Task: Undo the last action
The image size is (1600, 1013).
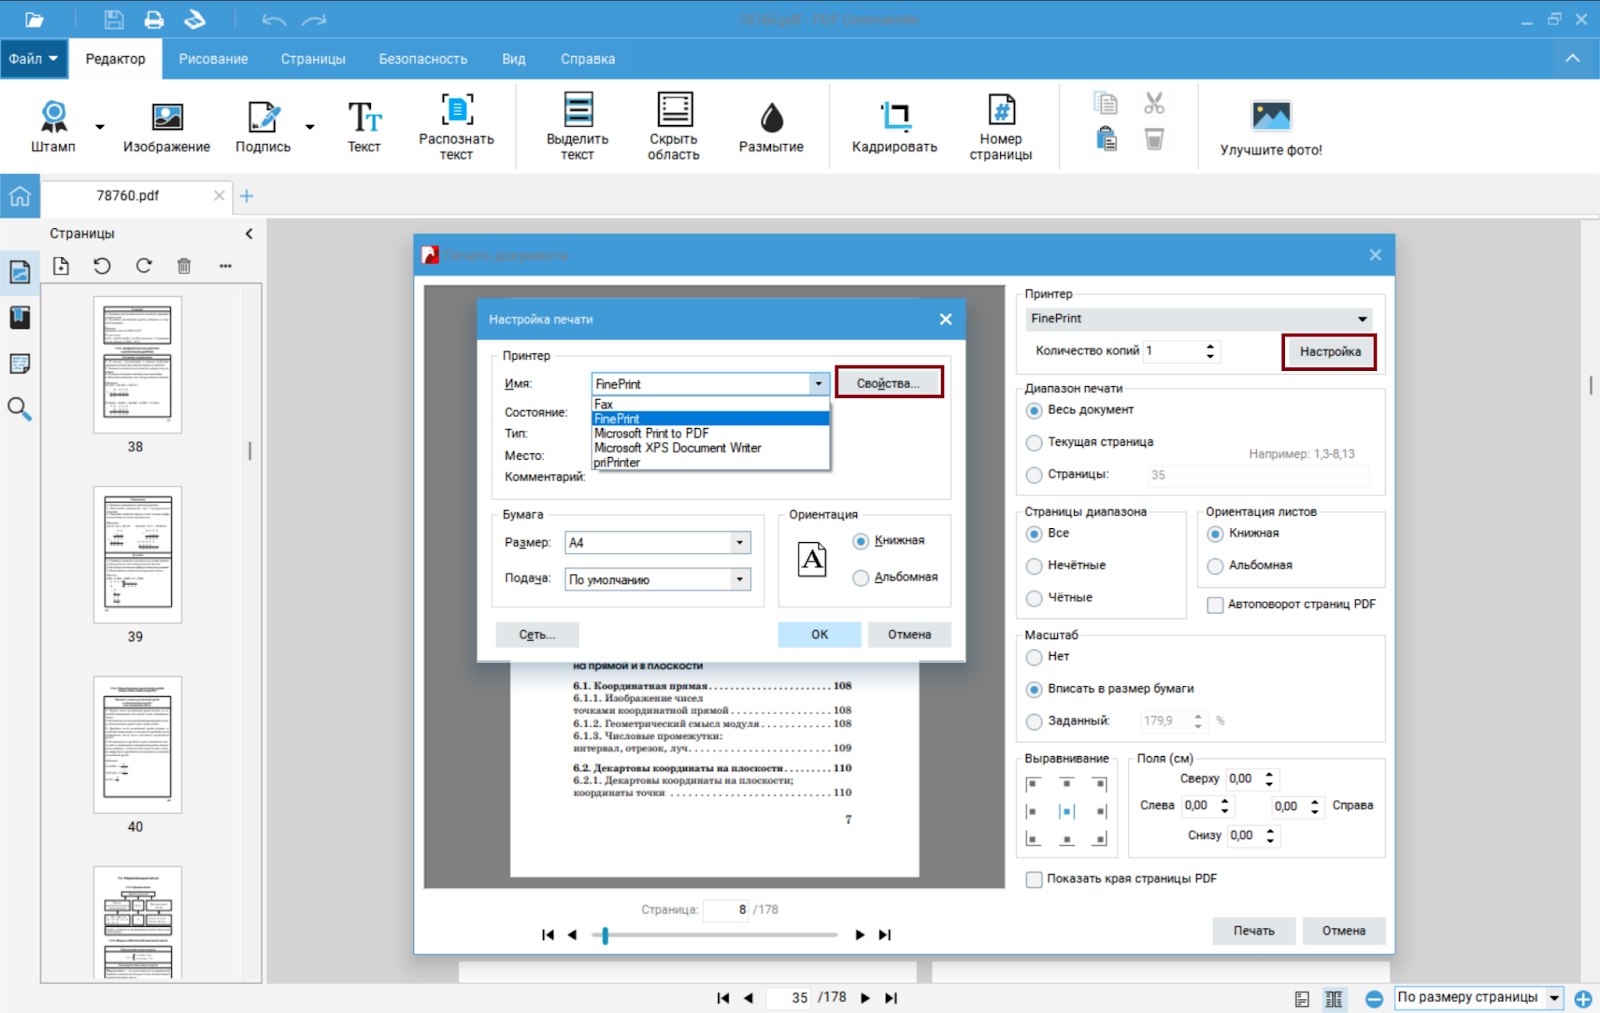Action: pos(273,19)
